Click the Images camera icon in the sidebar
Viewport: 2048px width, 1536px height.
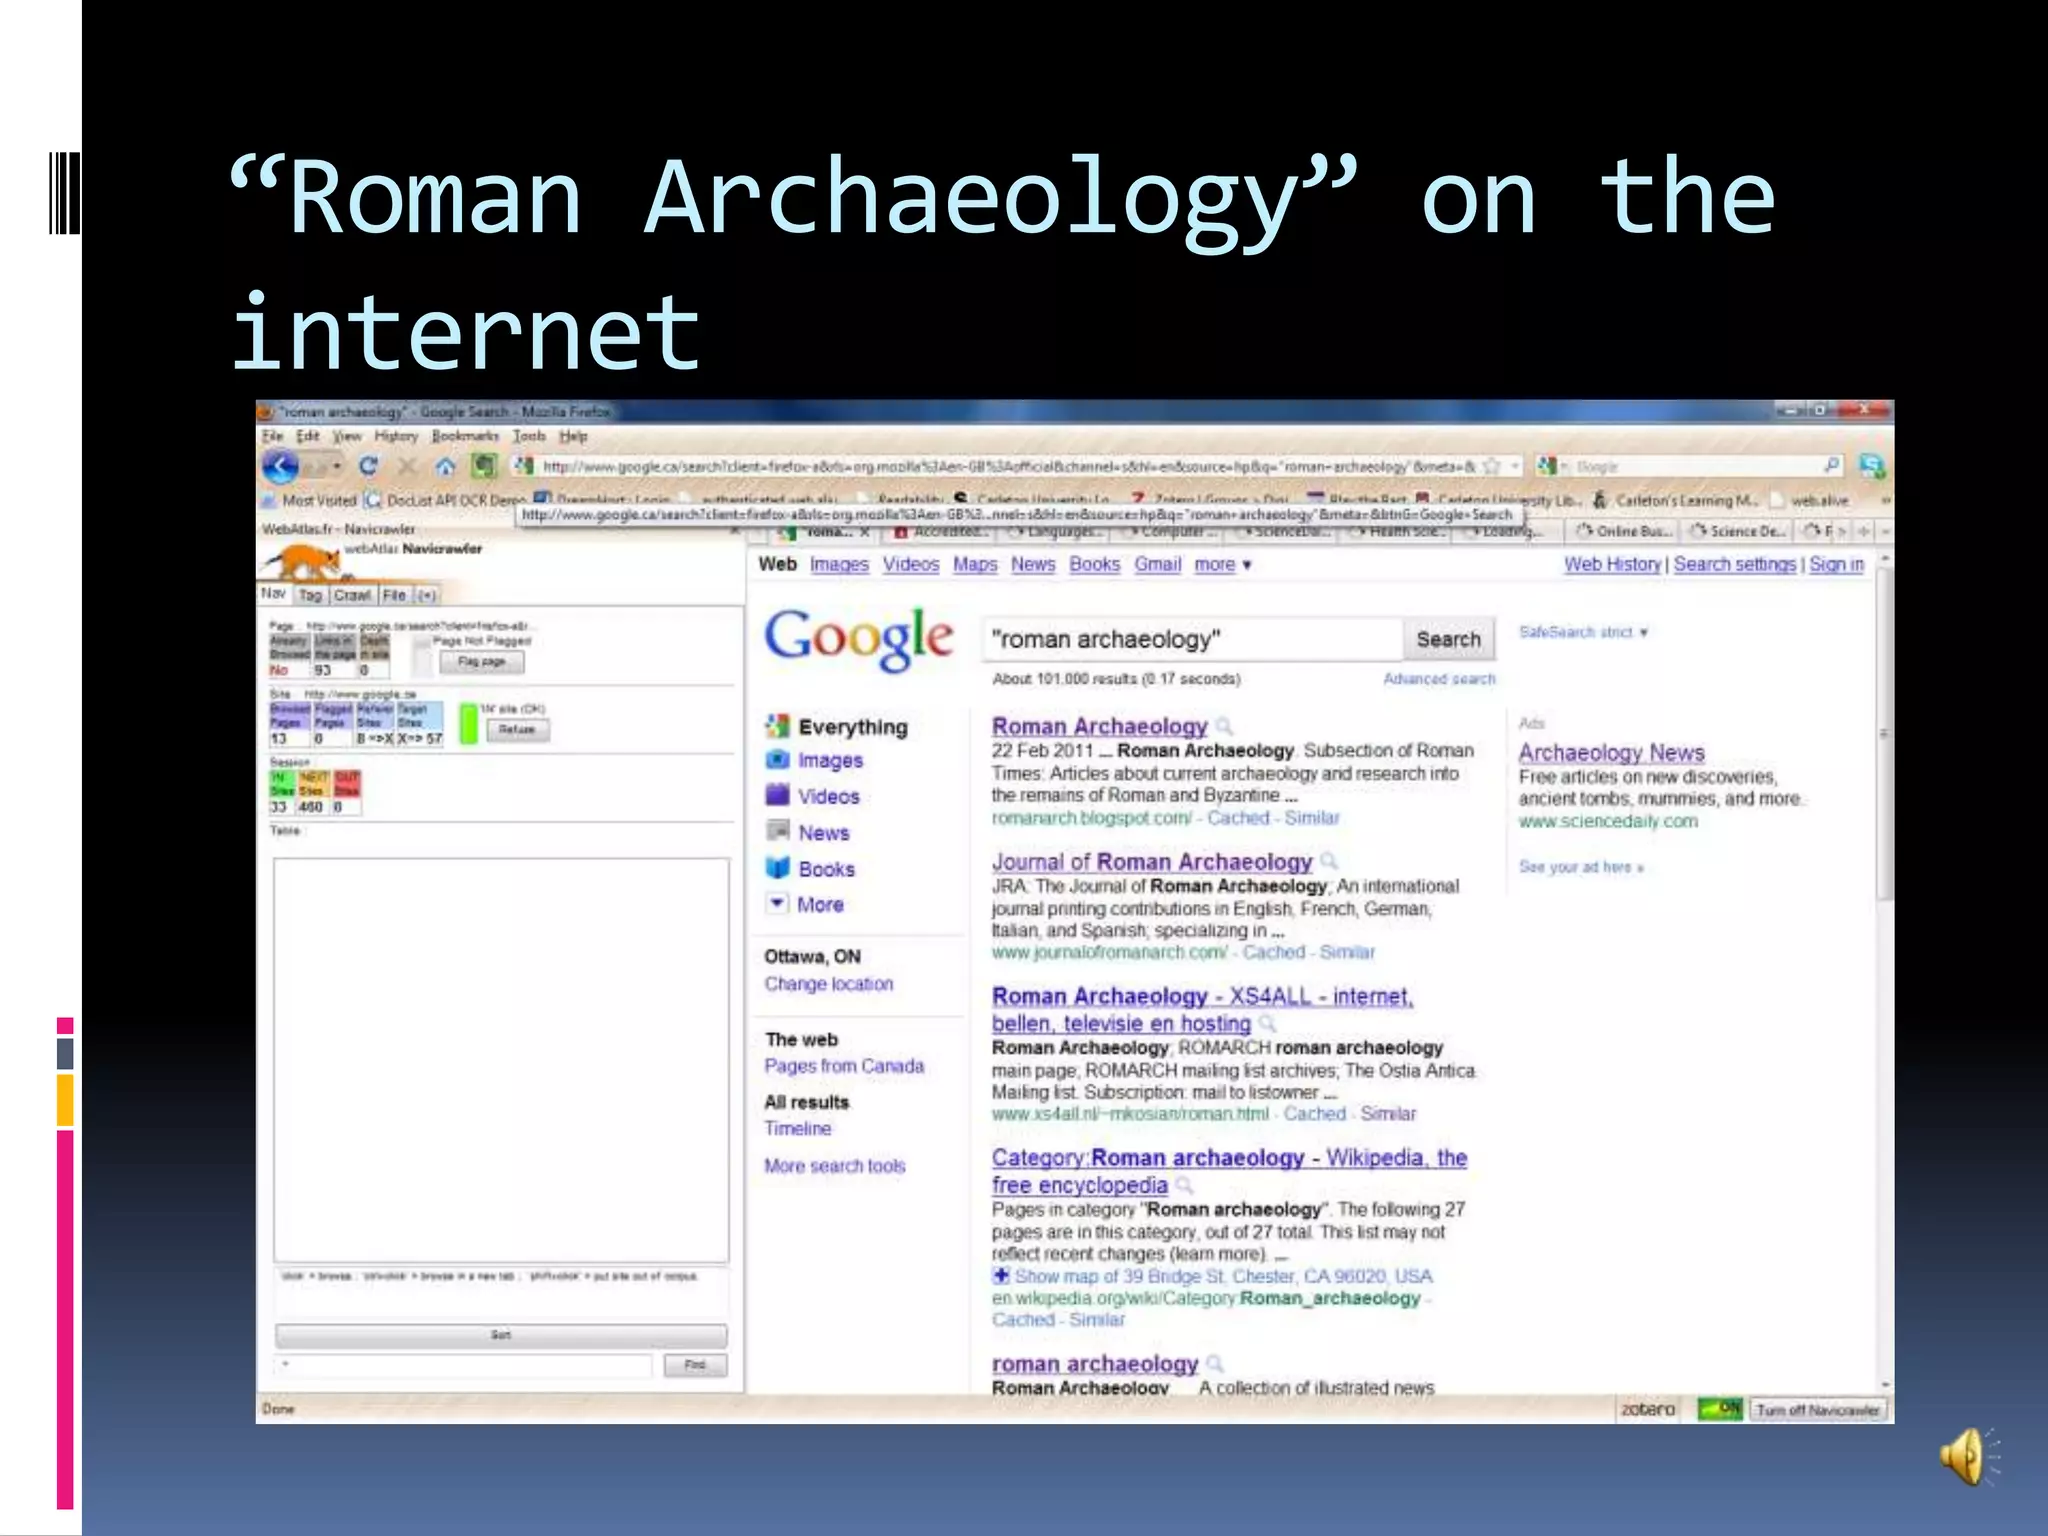click(x=778, y=760)
